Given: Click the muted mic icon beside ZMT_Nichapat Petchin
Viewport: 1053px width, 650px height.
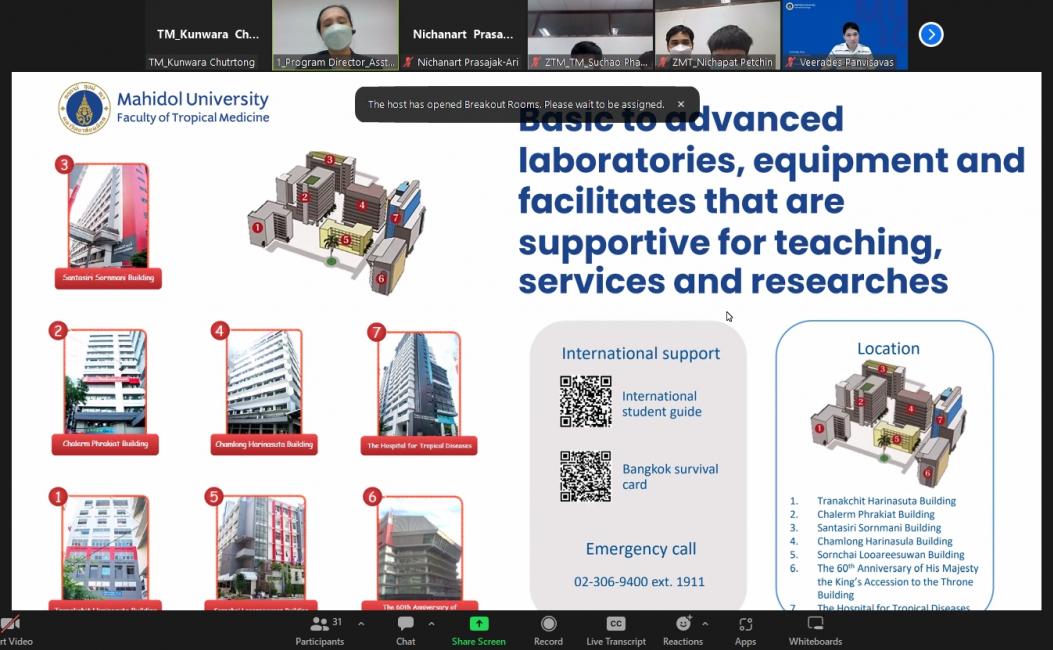Looking at the screenshot, I should [663, 62].
